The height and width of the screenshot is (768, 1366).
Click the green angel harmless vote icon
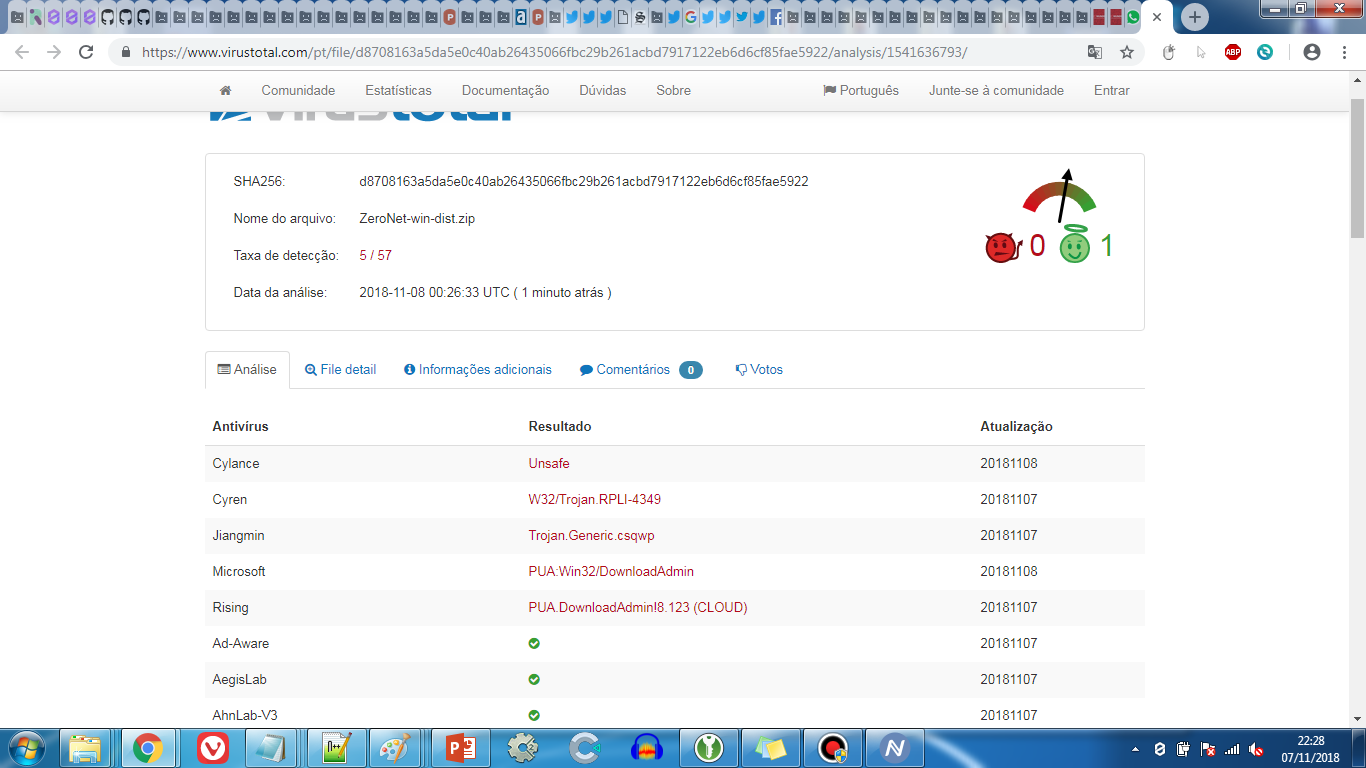tap(1075, 244)
